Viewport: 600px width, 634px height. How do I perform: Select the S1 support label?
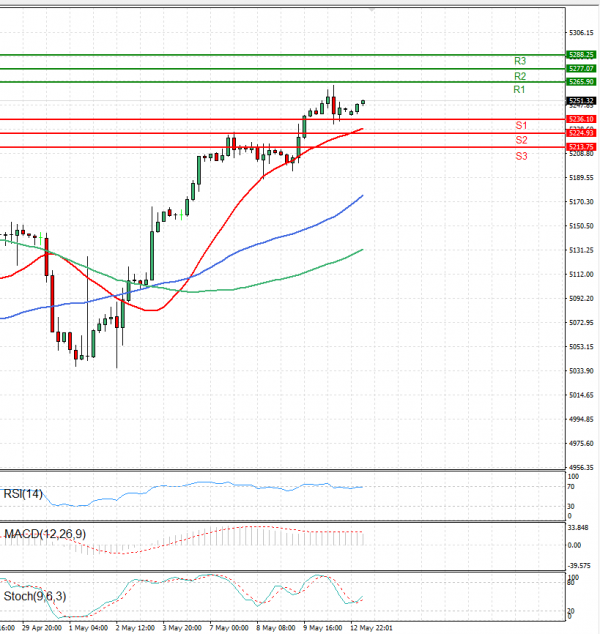click(521, 125)
